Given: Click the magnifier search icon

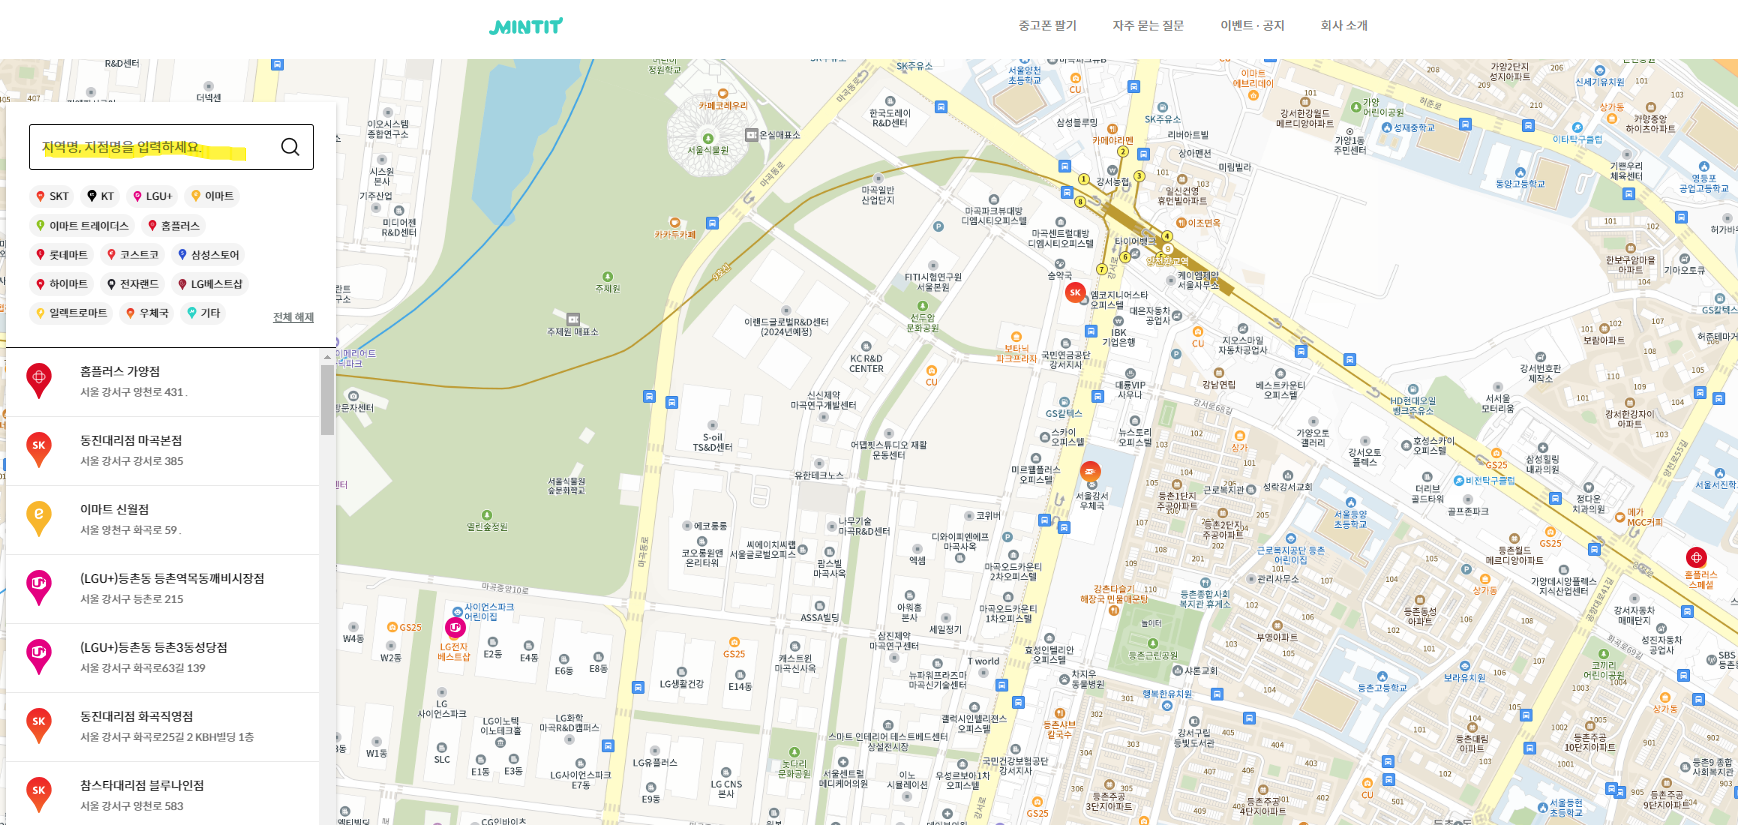Looking at the screenshot, I should click(290, 147).
